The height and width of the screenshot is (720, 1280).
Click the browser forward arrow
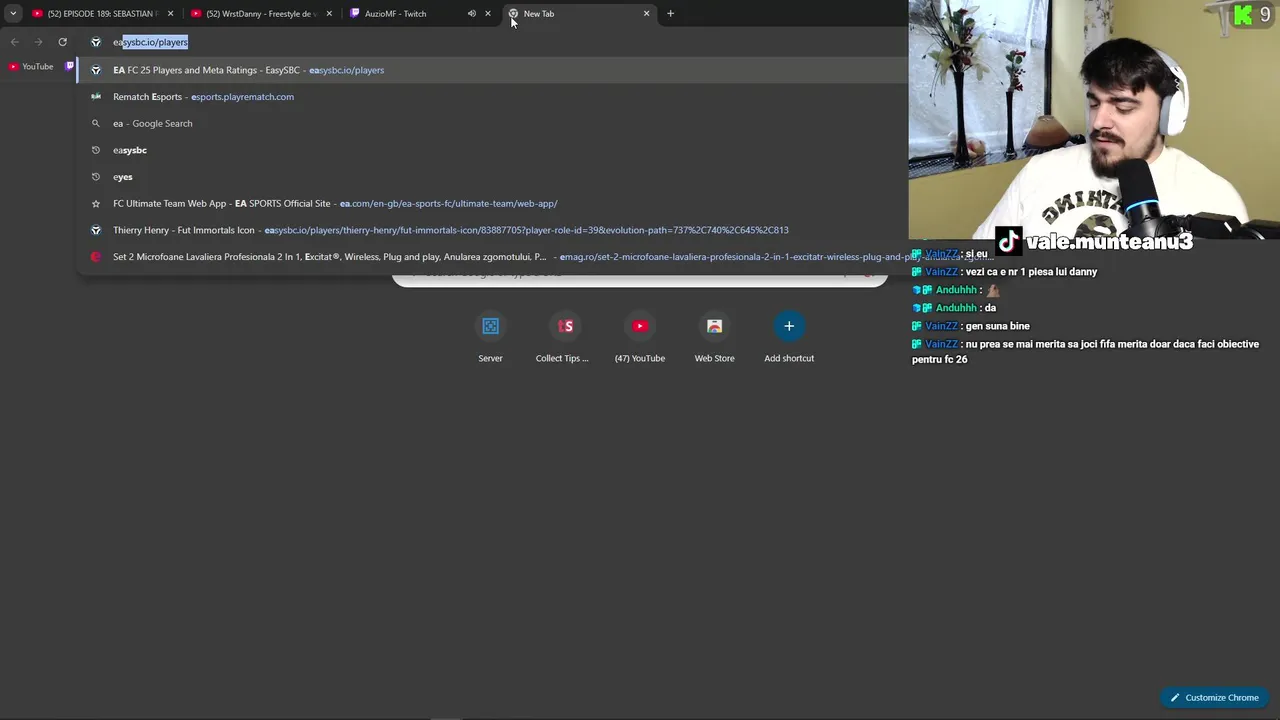[x=39, y=42]
